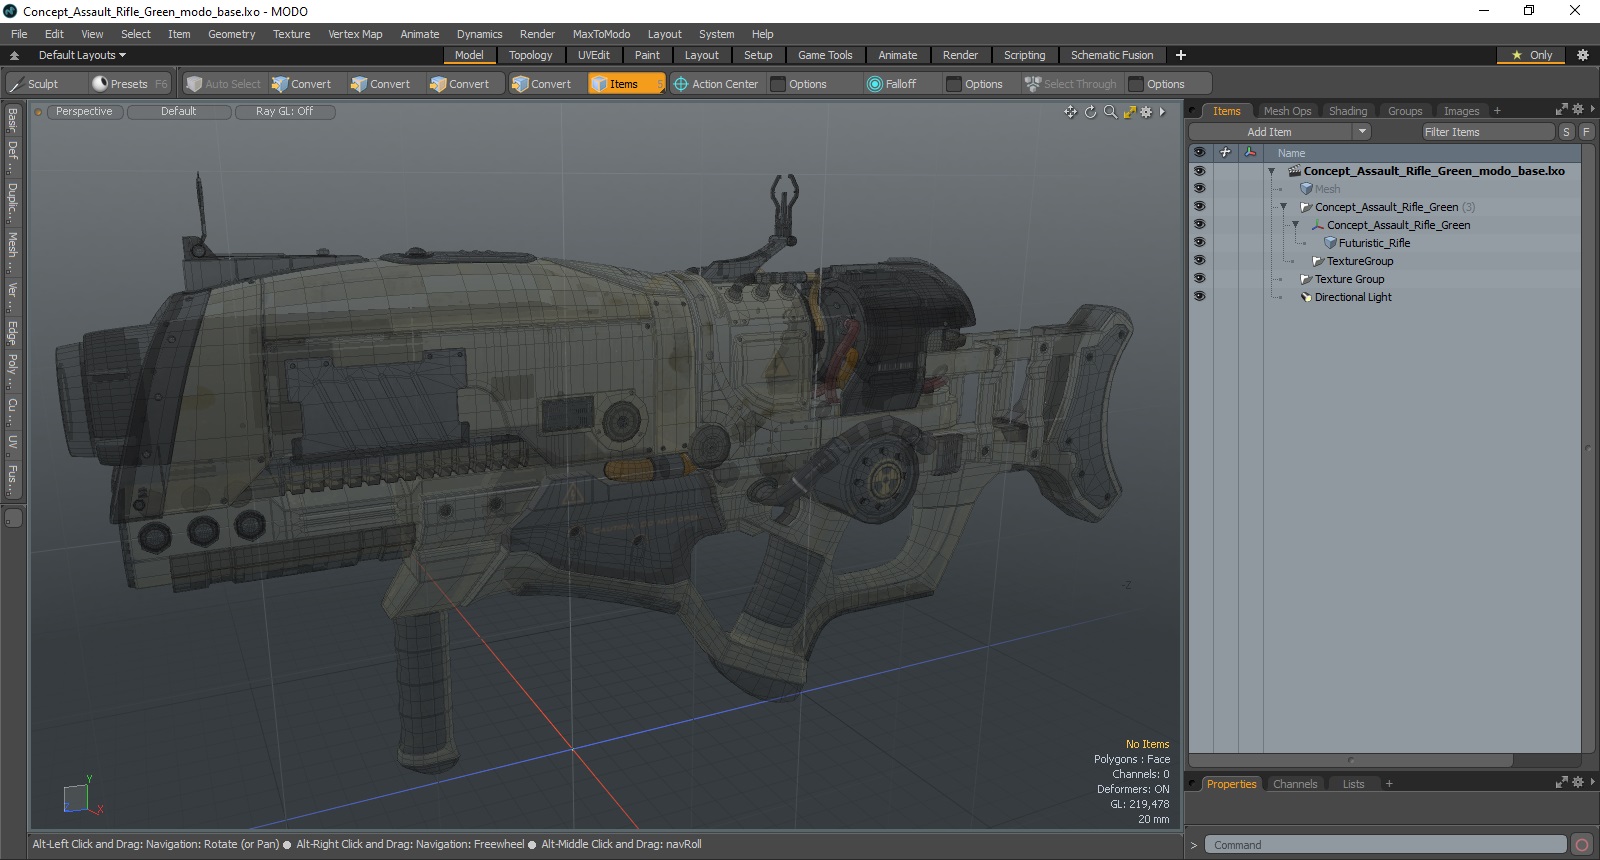Toggle visibility of Concept_Assault_Rifle_Green (3) group
The width and height of the screenshot is (1600, 860).
[x=1199, y=207]
